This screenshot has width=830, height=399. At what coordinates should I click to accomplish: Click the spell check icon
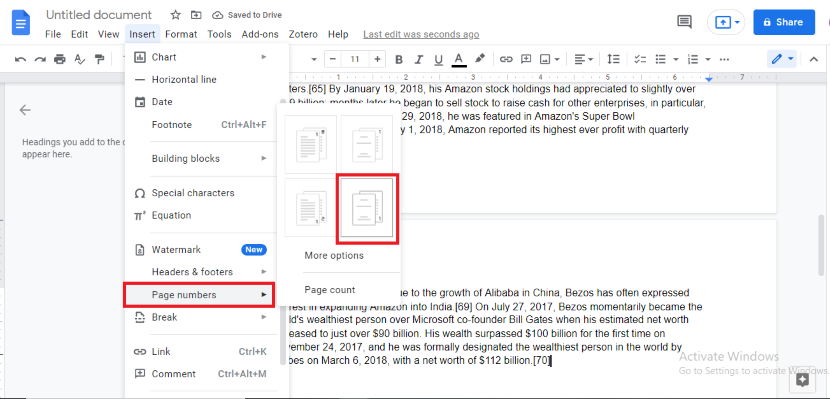click(79, 59)
